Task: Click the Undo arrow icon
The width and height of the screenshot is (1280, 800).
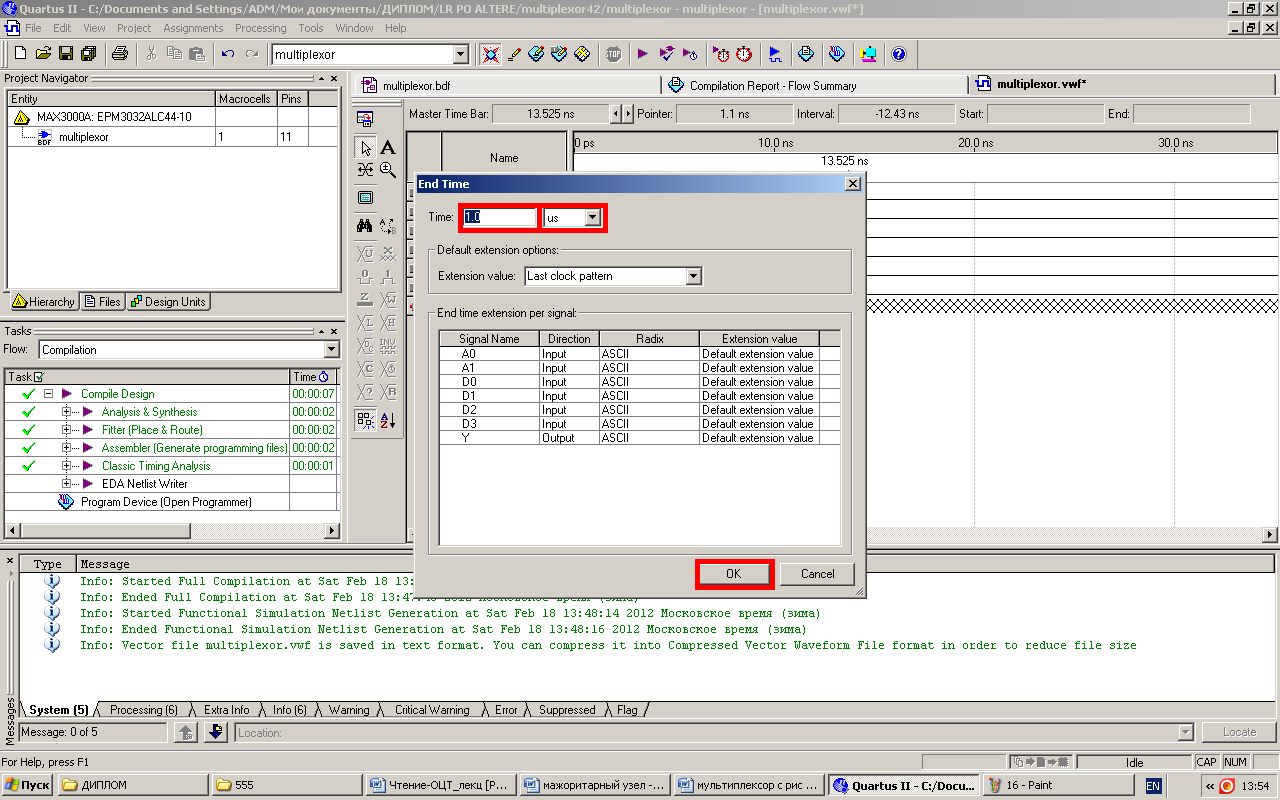Action: tap(228, 54)
